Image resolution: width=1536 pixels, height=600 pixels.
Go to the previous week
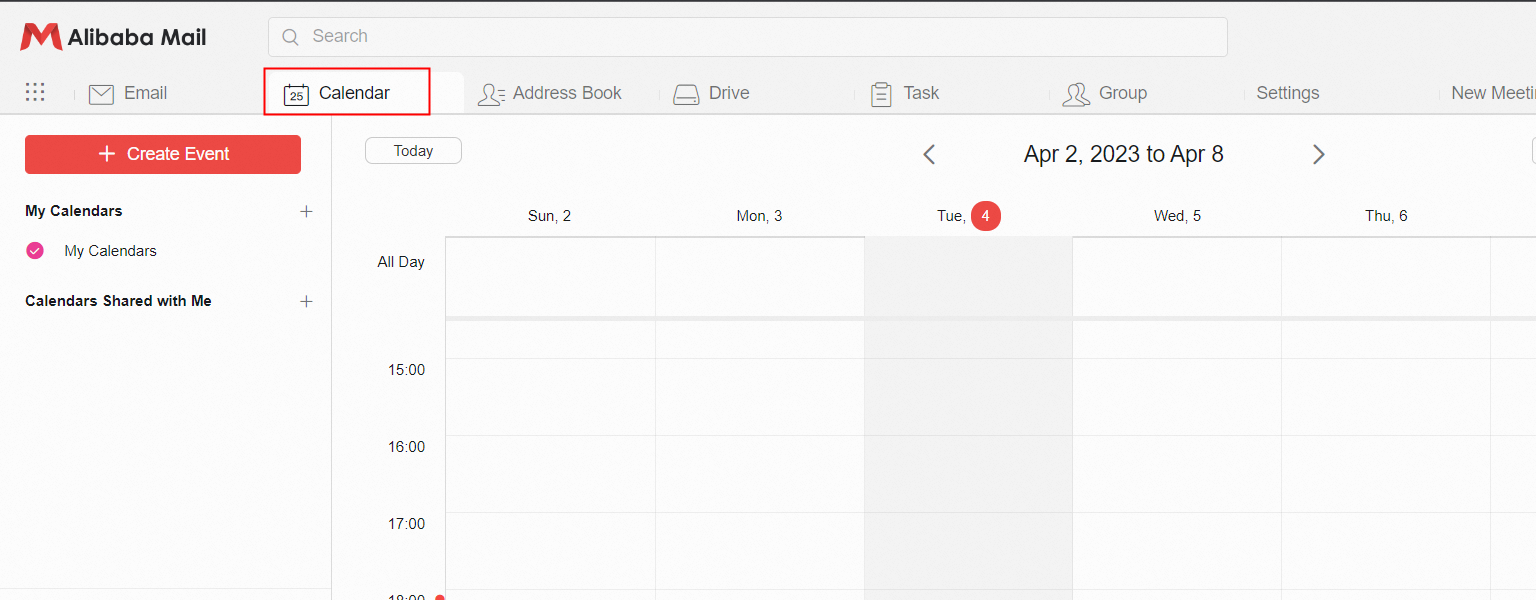pyautogui.click(x=929, y=154)
